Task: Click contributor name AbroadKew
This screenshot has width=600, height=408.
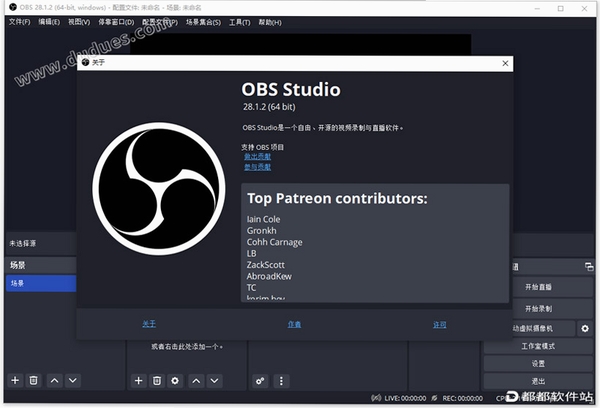Action: click(269, 276)
